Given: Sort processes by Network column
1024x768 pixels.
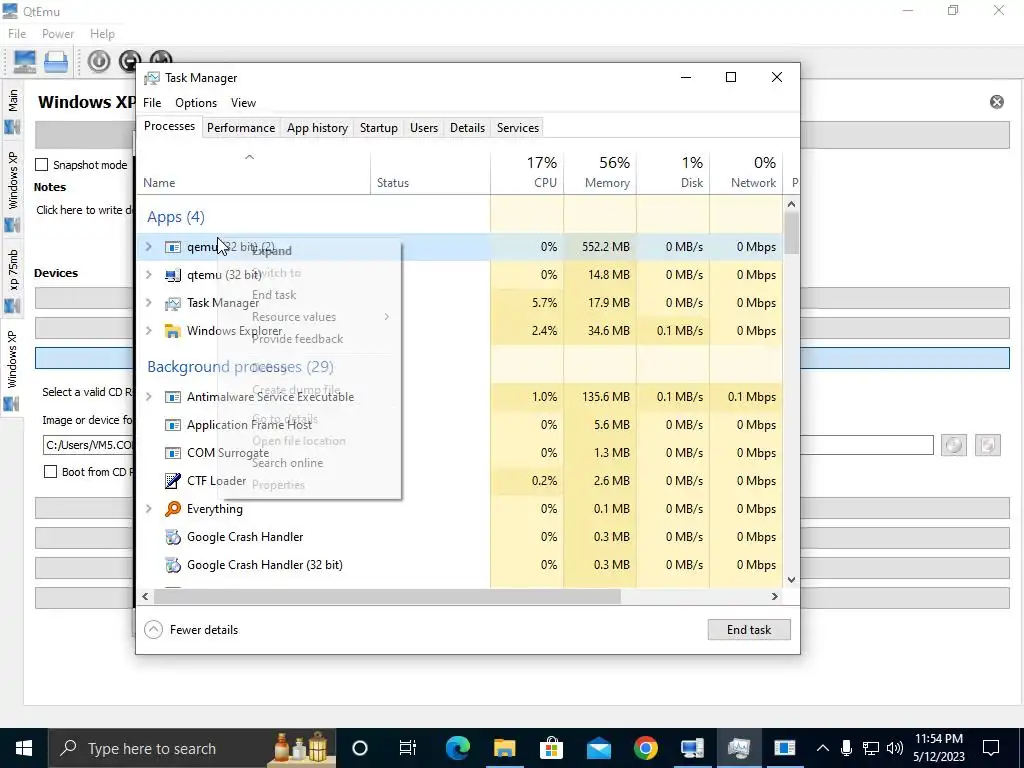Looking at the screenshot, I should pyautogui.click(x=746, y=172).
